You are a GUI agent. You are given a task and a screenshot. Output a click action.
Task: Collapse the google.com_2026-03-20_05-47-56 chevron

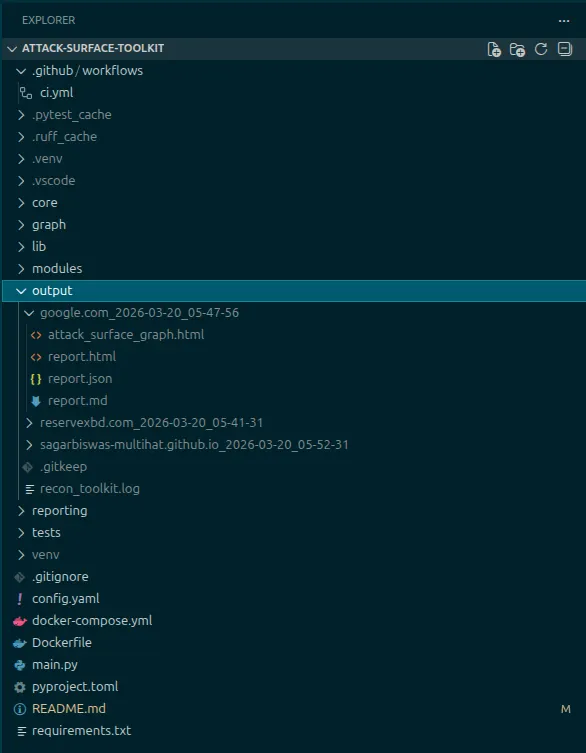29,313
